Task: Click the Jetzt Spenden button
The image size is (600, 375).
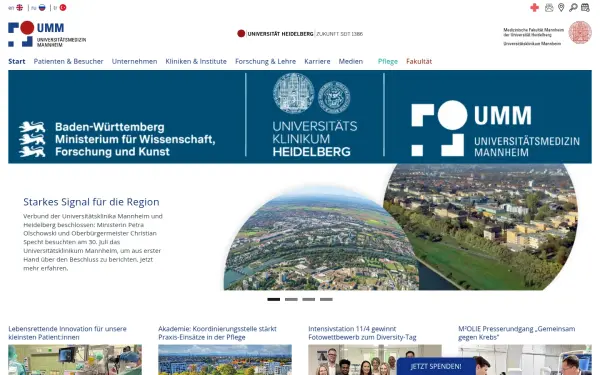Action: [x=436, y=367]
